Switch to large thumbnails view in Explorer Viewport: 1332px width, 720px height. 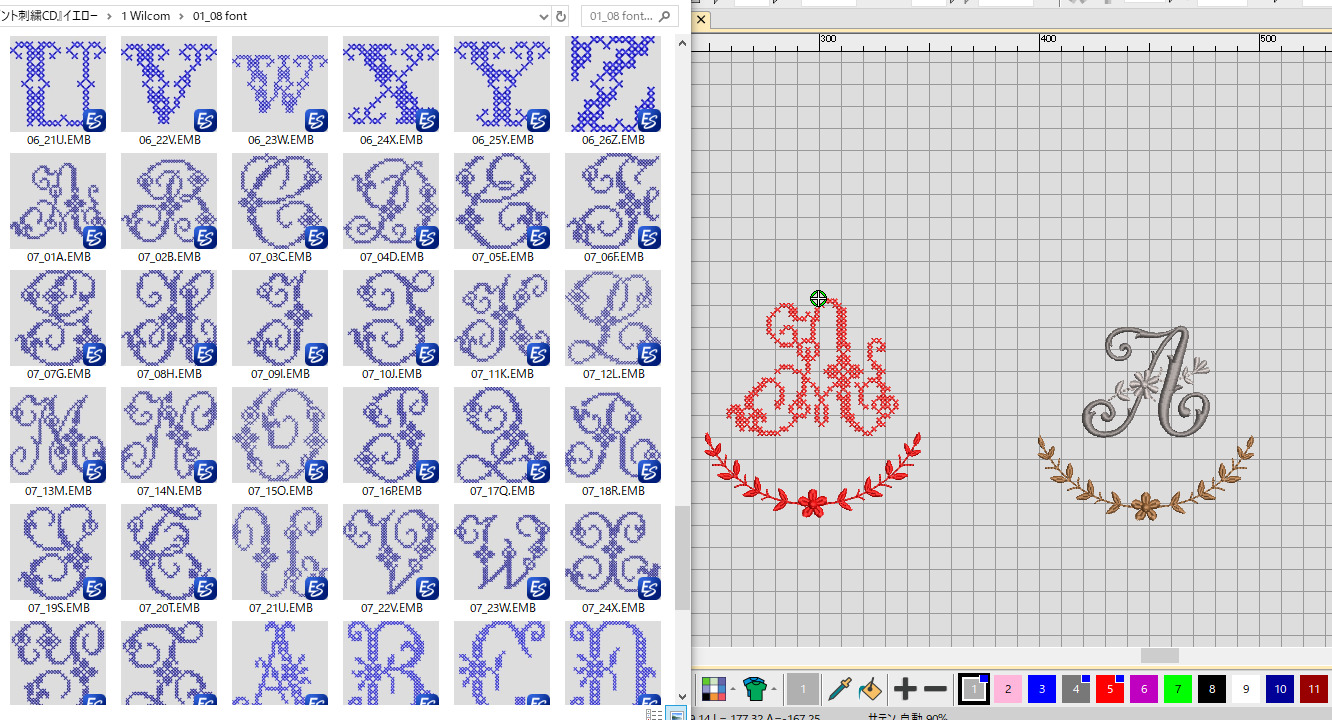click(677, 714)
